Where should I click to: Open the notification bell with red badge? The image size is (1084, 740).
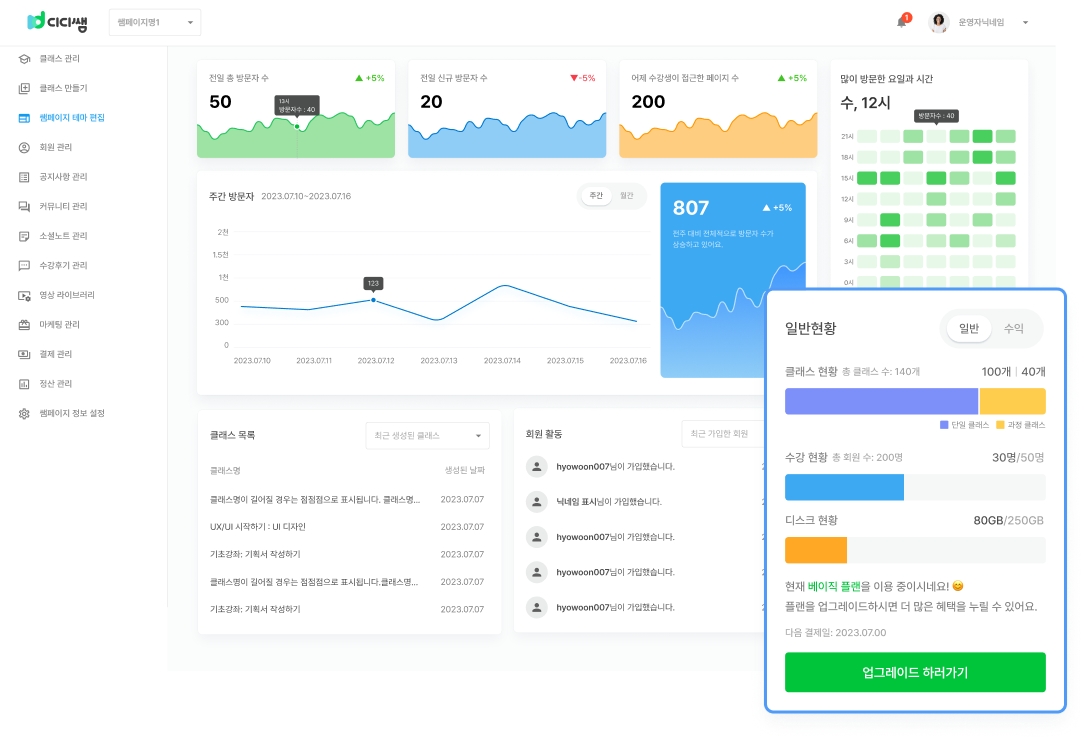pyautogui.click(x=901, y=22)
